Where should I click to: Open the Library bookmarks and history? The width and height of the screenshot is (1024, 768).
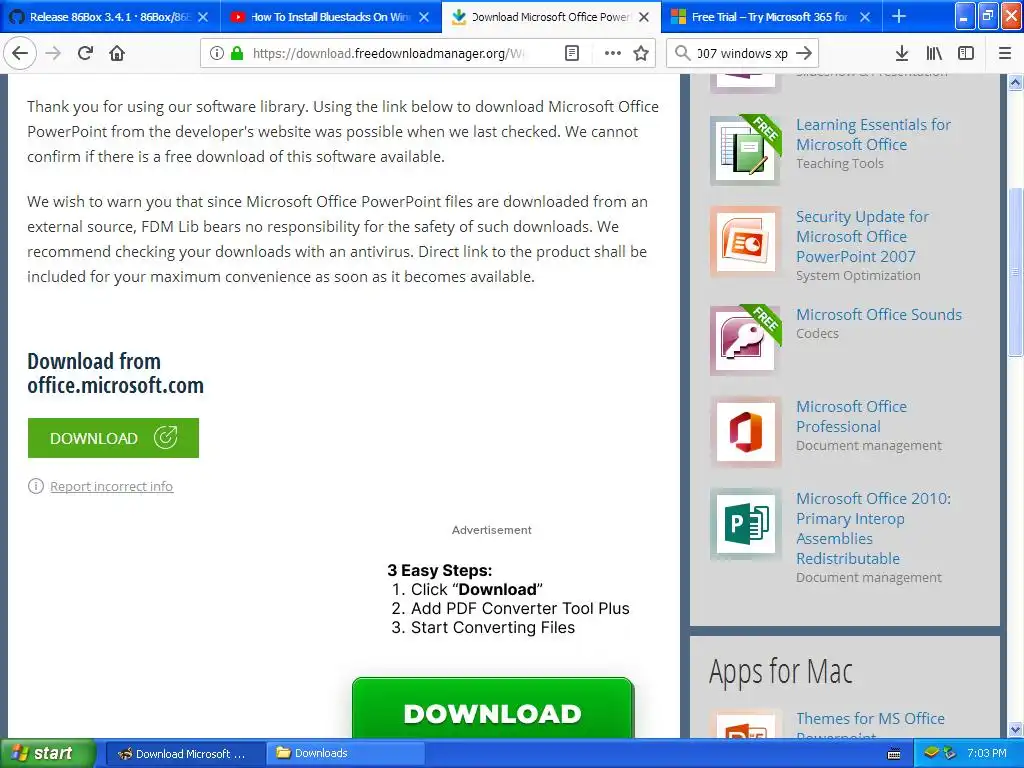[x=934, y=53]
